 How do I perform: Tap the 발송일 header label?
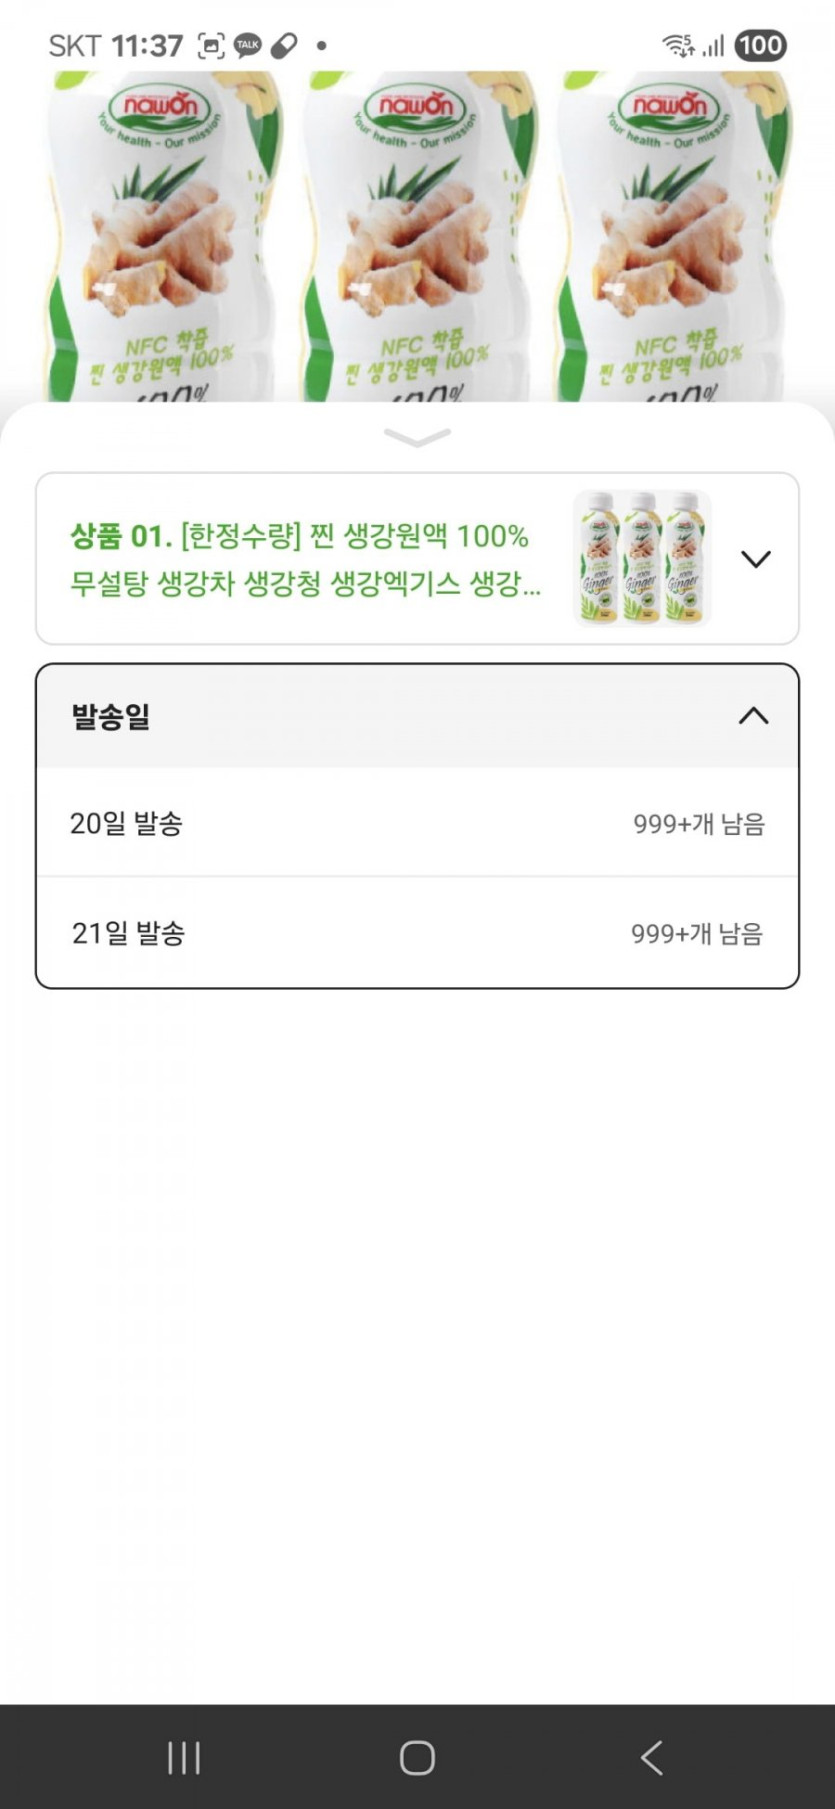111,716
